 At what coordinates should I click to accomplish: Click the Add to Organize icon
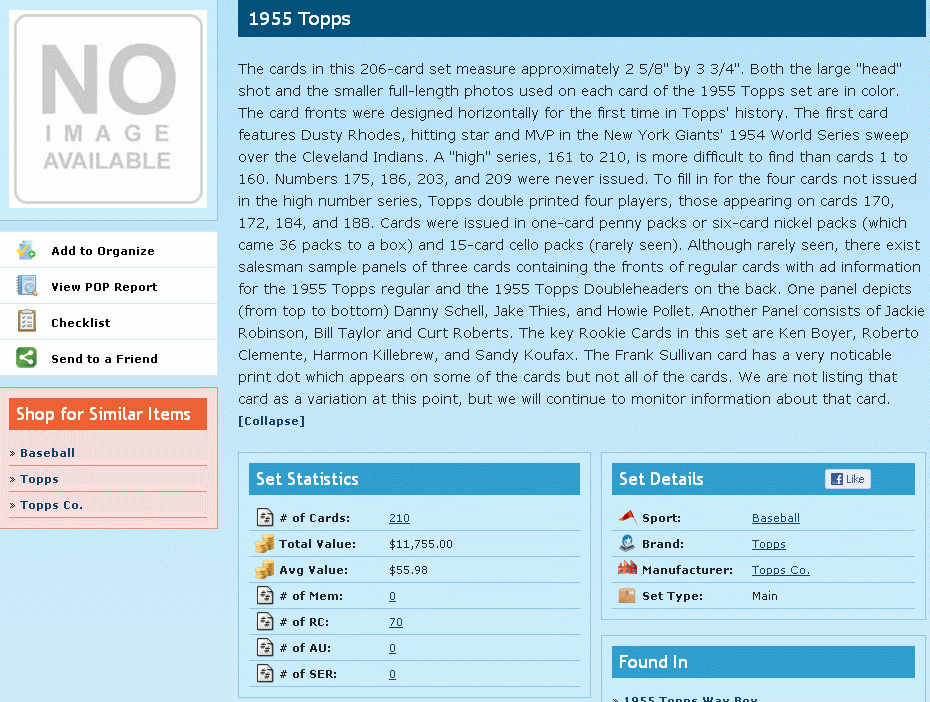pos(26,250)
